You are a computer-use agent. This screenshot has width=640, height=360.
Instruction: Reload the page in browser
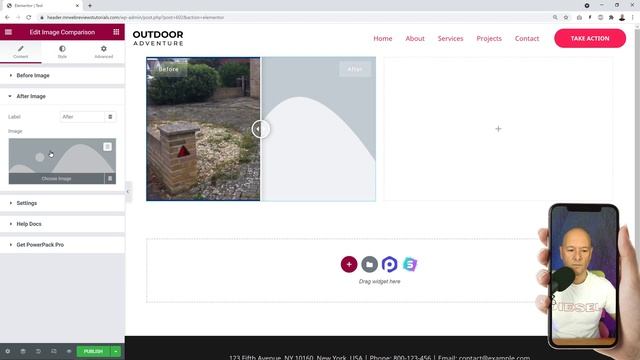(x=29, y=18)
